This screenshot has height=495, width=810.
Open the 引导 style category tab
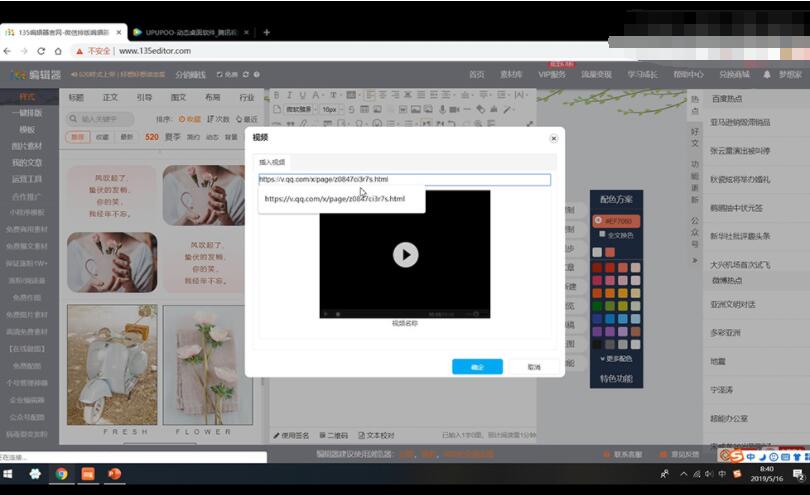[144, 97]
